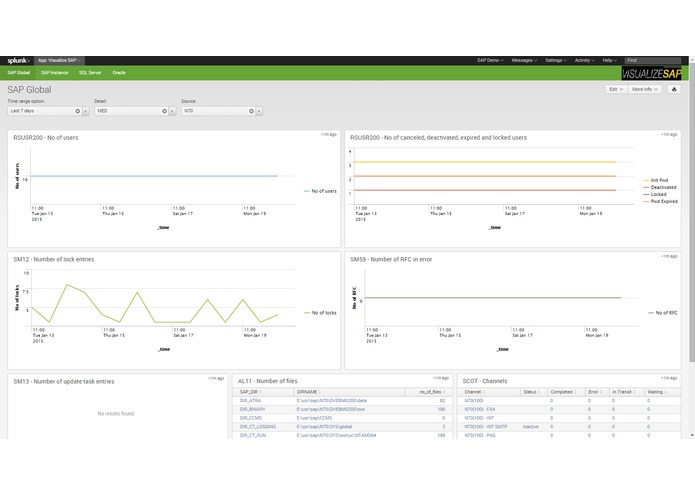
Task: Open the Edit dropdown button
Action: click(616, 89)
